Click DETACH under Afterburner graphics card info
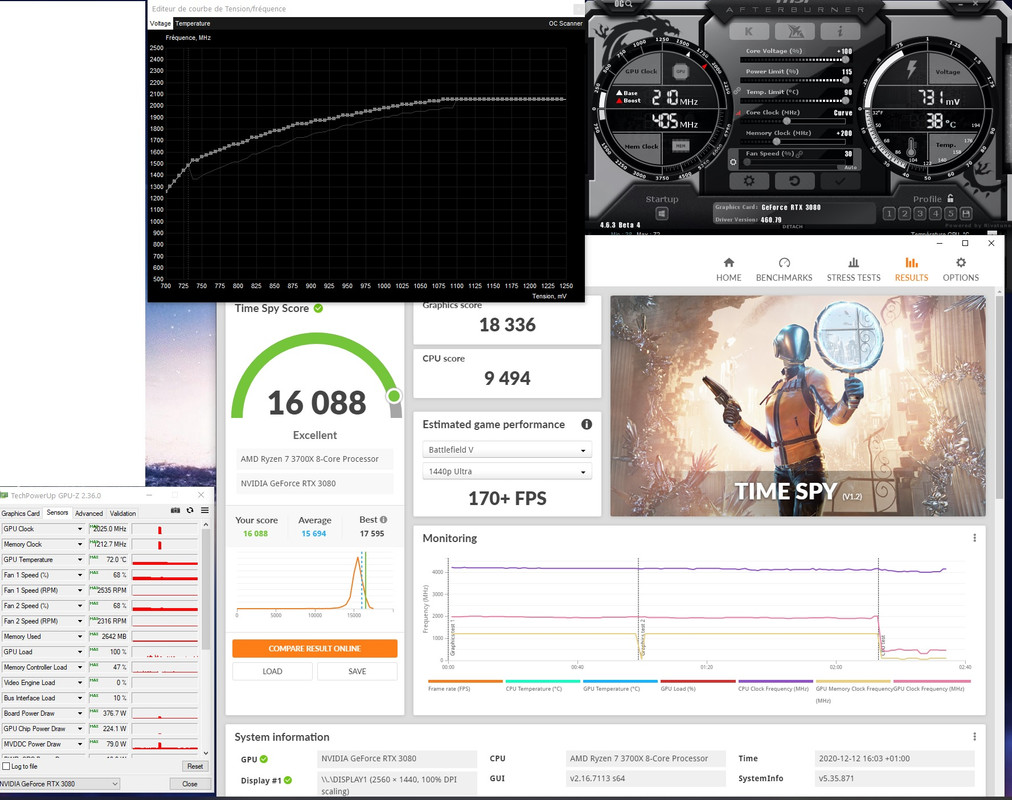 pos(792,226)
